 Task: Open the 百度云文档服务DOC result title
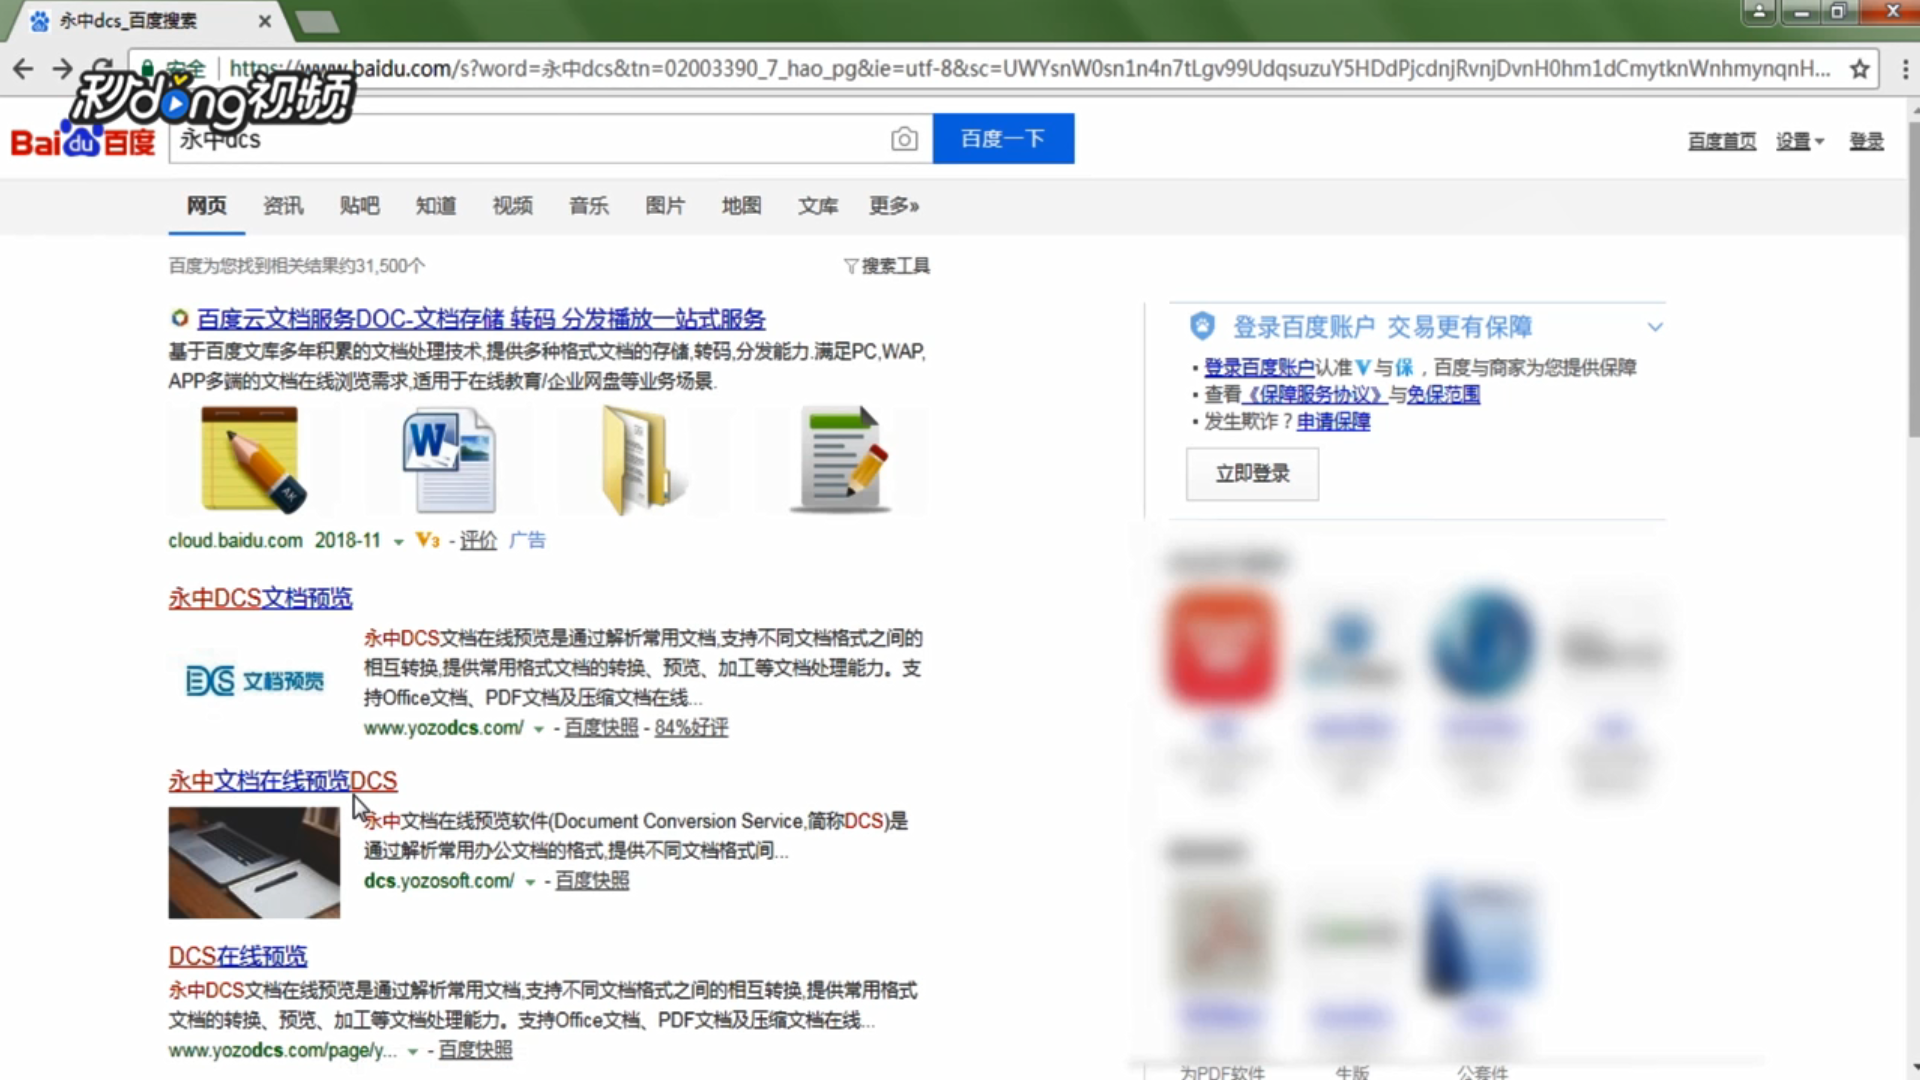(x=481, y=319)
